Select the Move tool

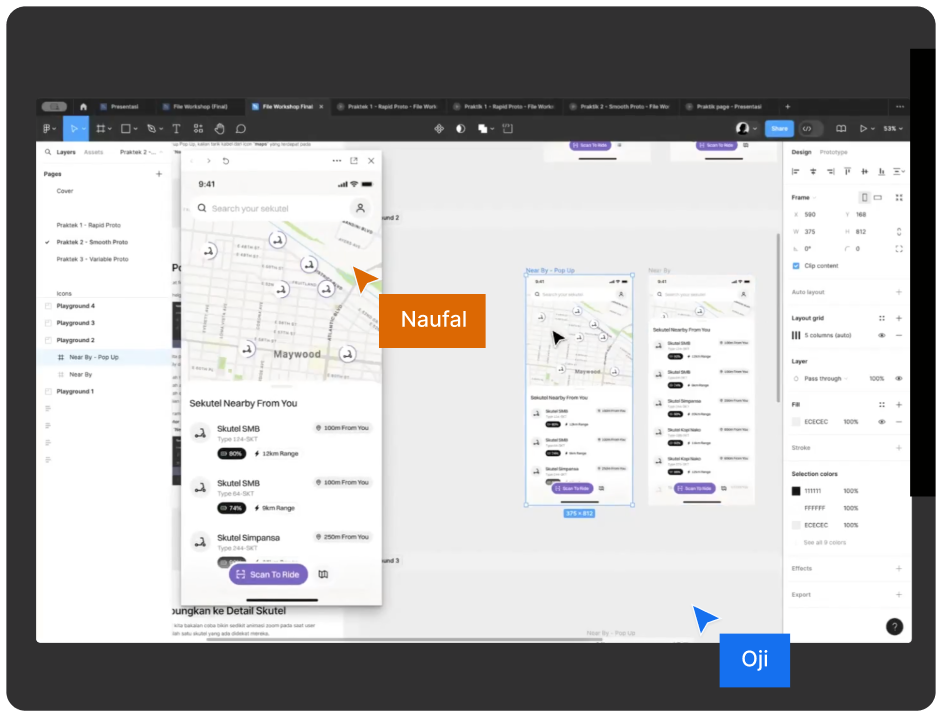click(74, 129)
